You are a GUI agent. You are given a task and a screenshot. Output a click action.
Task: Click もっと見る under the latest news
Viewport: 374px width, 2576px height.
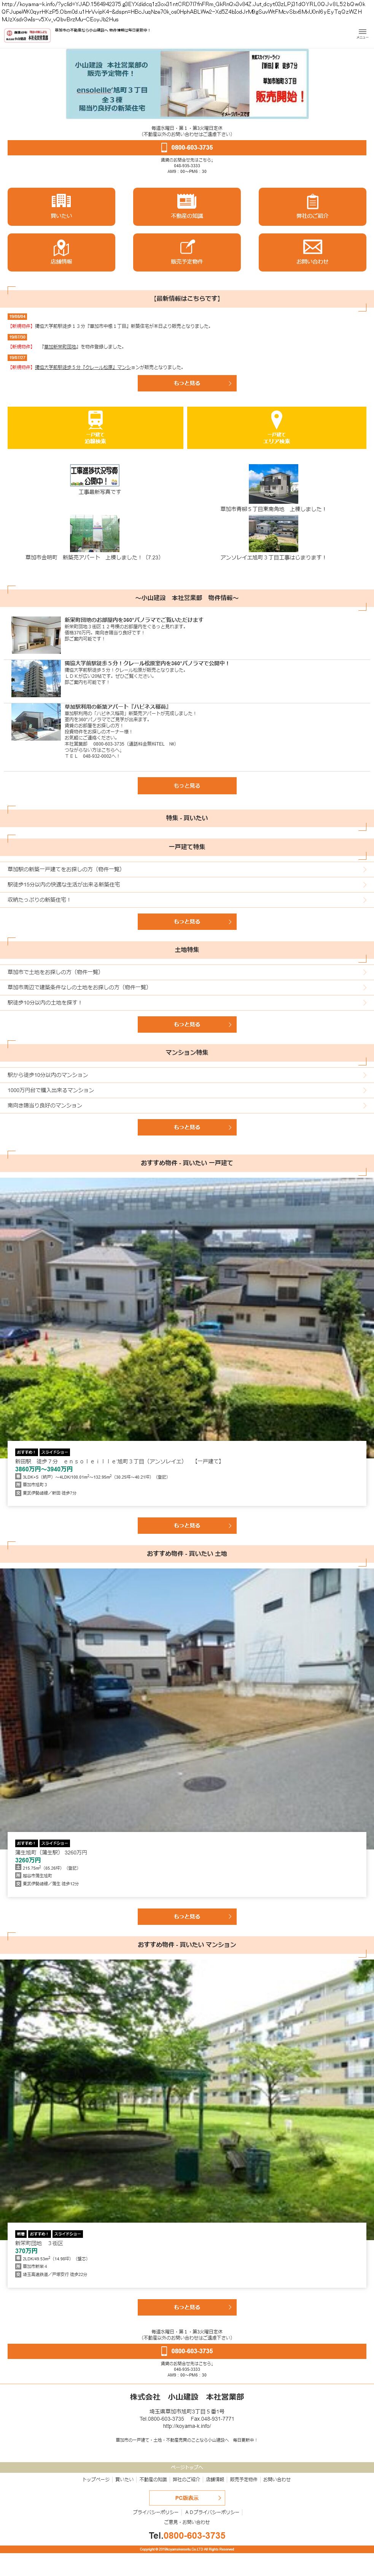pyautogui.click(x=187, y=383)
